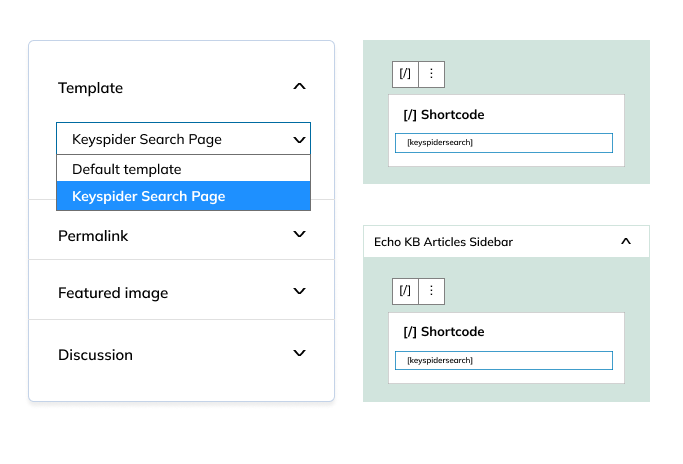Click the Echo KB Articles Sidebar title

443,242
